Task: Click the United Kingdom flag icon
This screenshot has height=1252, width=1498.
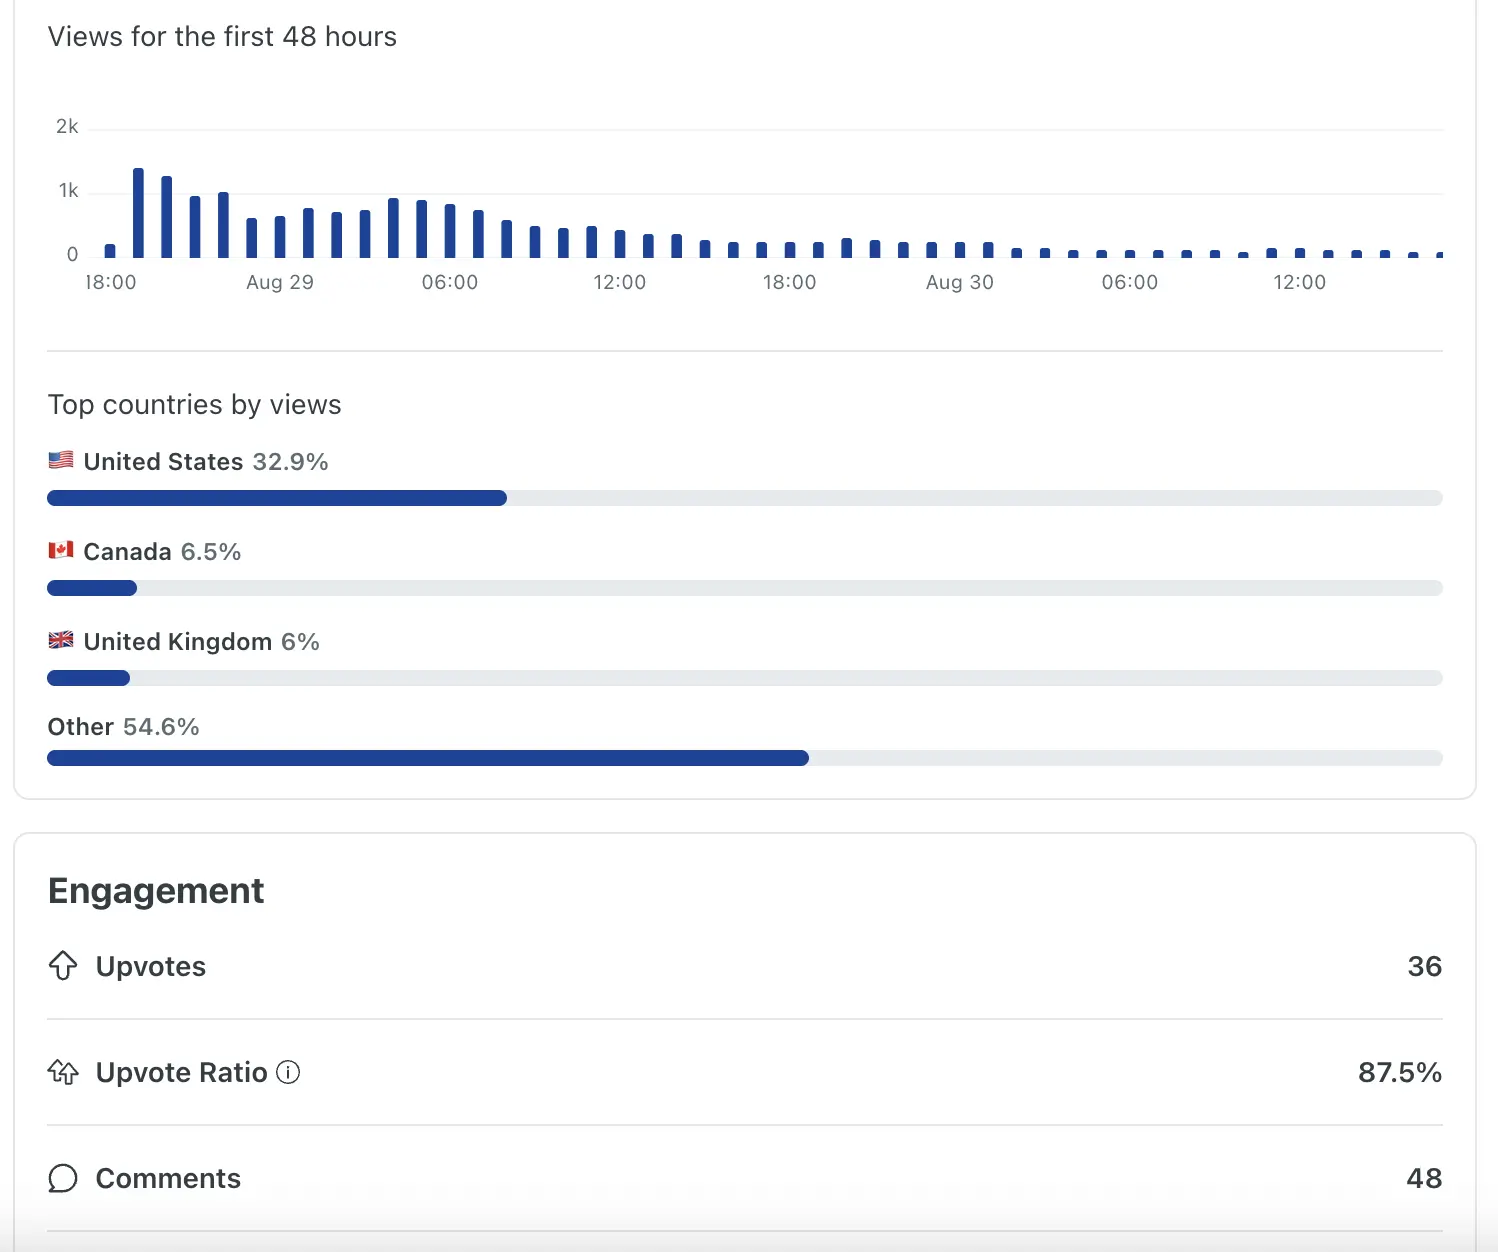Action: point(61,640)
